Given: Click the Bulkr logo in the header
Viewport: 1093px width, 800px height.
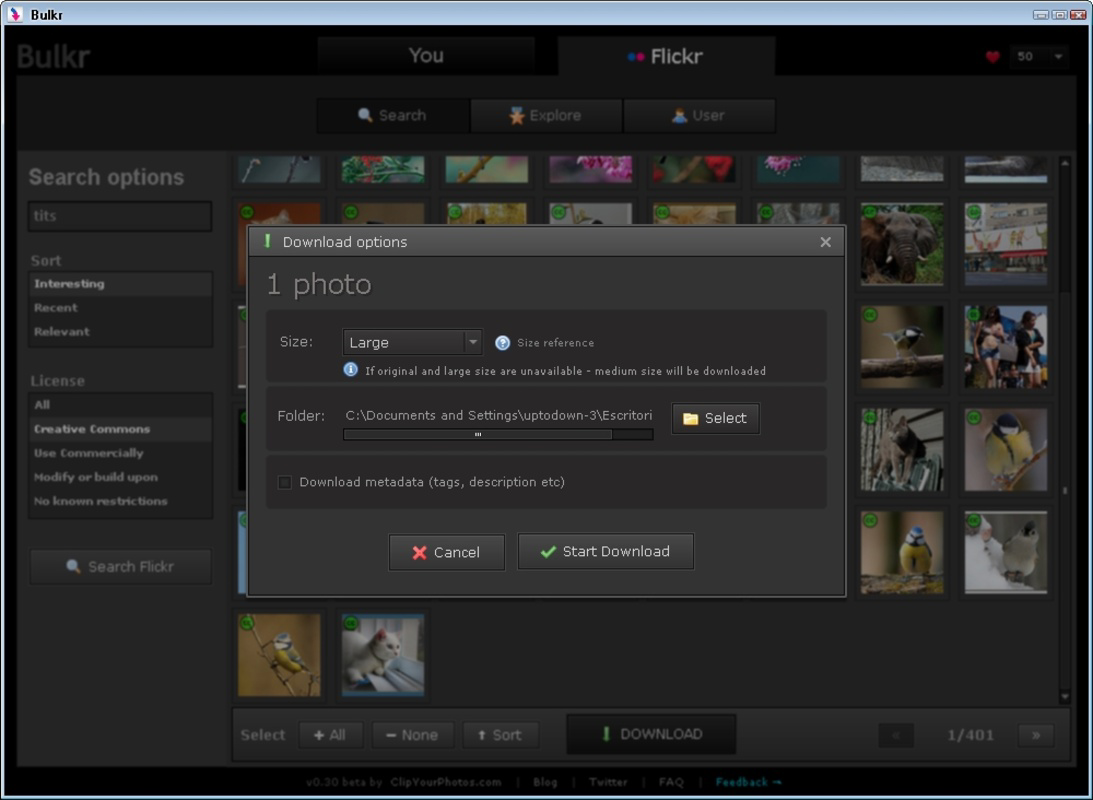Looking at the screenshot, I should pyautogui.click(x=54, y=56).
